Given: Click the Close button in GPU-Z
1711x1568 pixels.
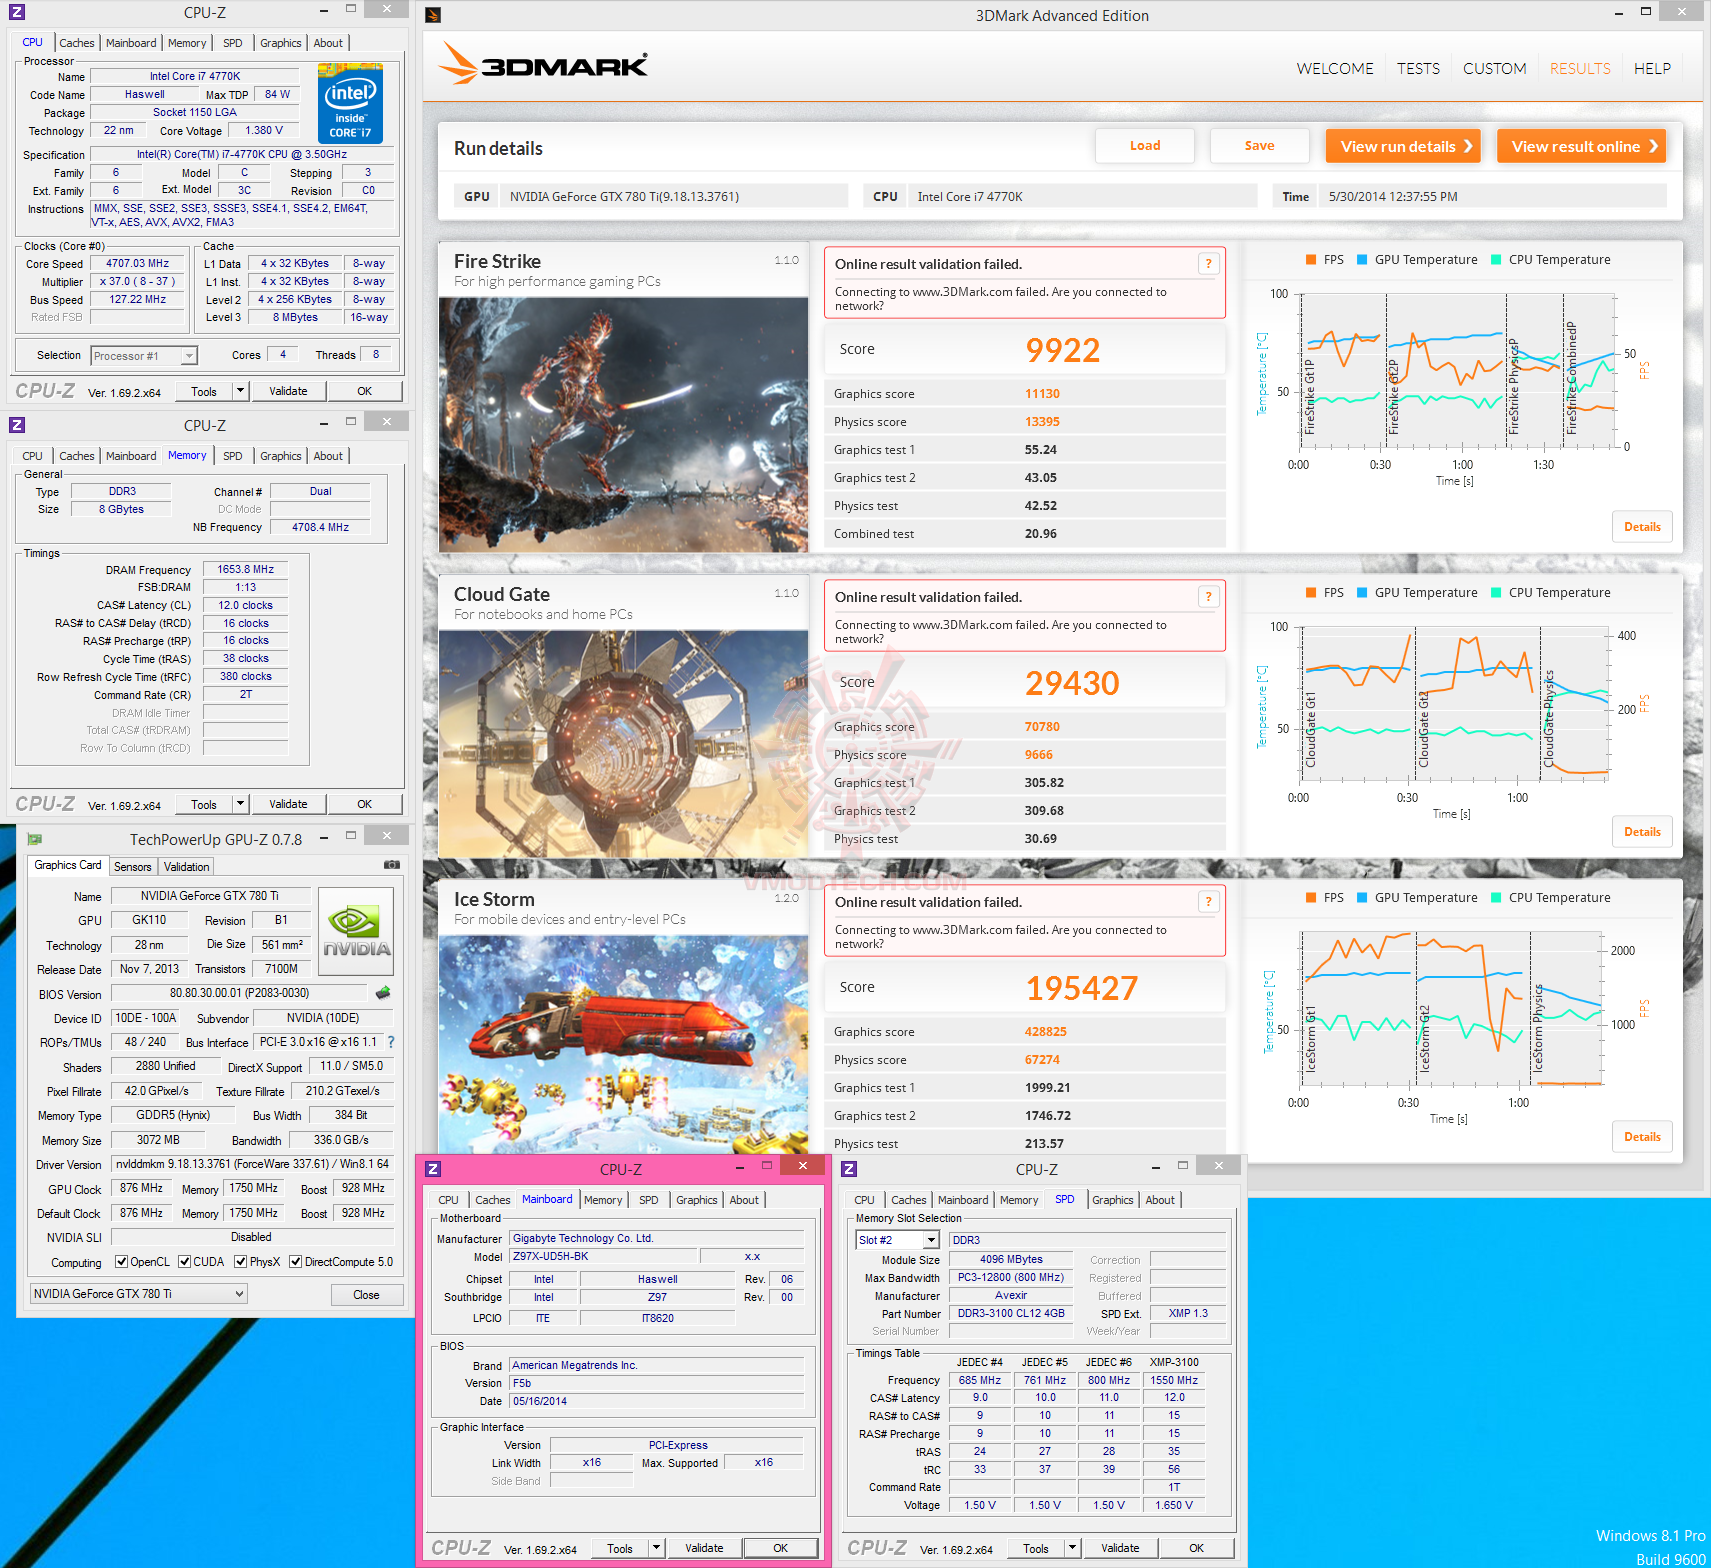Looking at the screenshot, I should point(366,1295).
